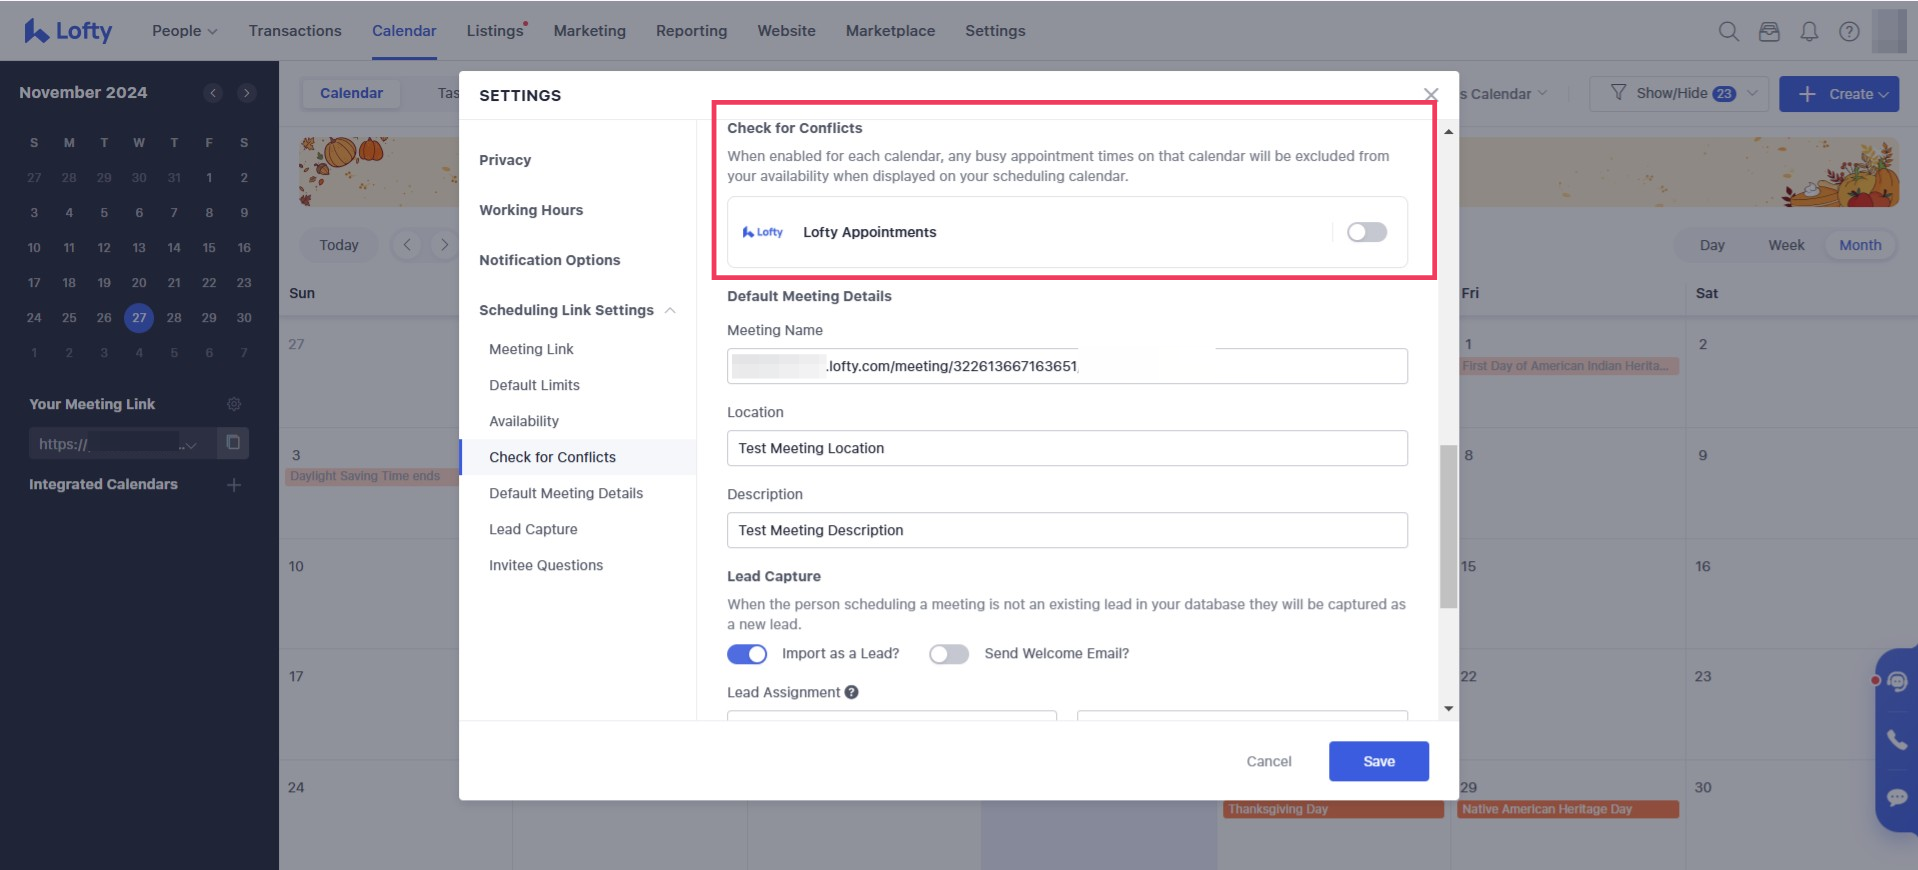Collapse the Scheduling Link Settings section
This screenshot has height=870, width=1918.
pos(670,310)
